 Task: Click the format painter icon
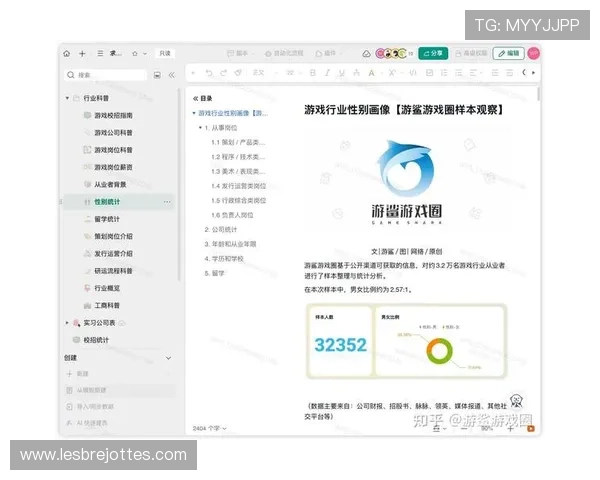(x=238, y=73)
